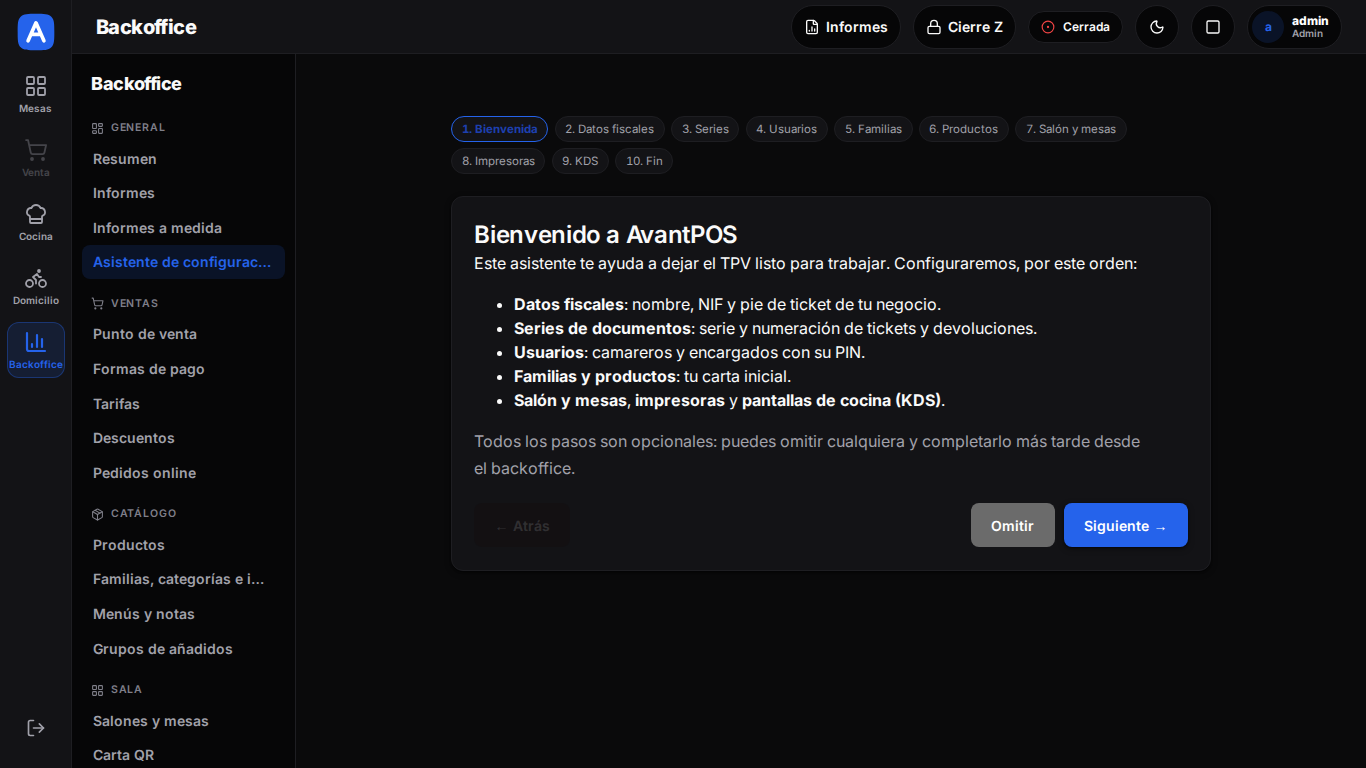
Task: Toggle dark mode with the moon icon
Action: (1157, 27)
